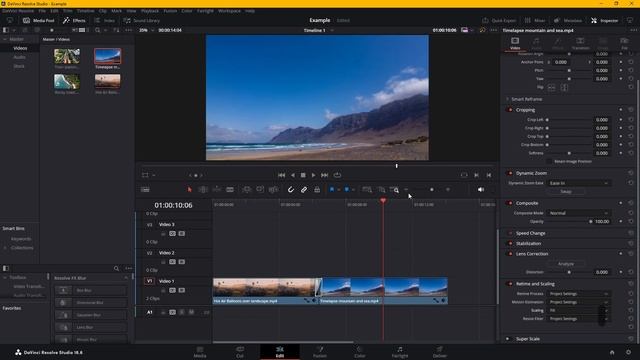Image resolution: width=640 pixels, height=360 pixels.
Task: Click the Overwrite Clip icon
Action: [260, 189]
